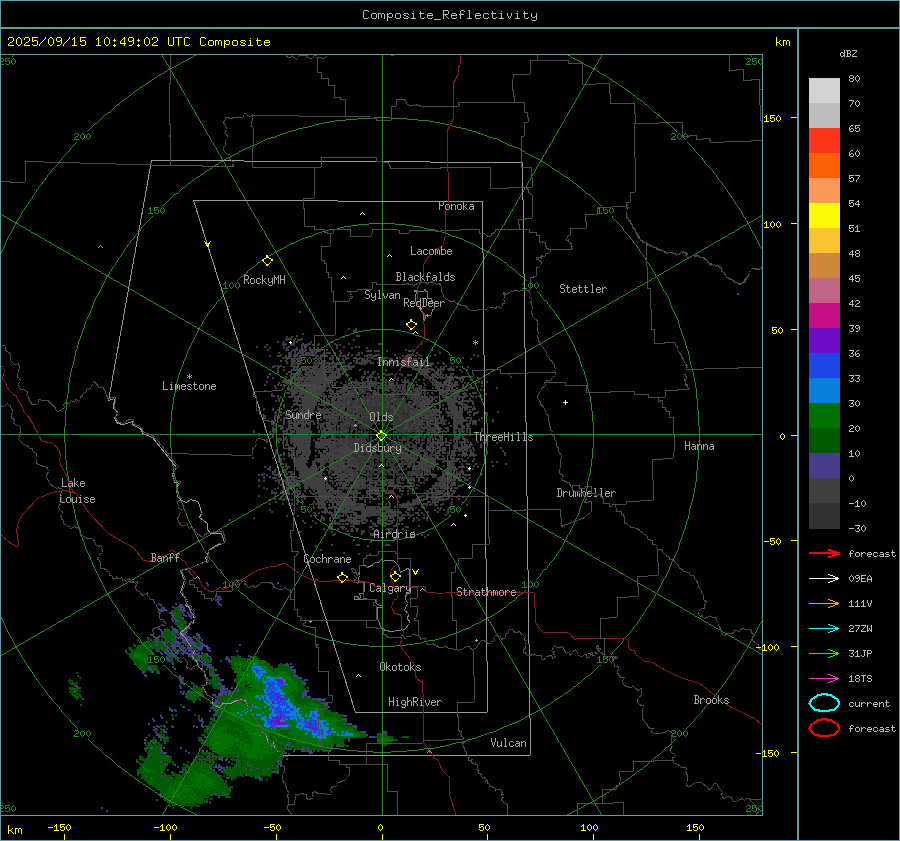Click the Calgary city label

click(x=390, y=588)
